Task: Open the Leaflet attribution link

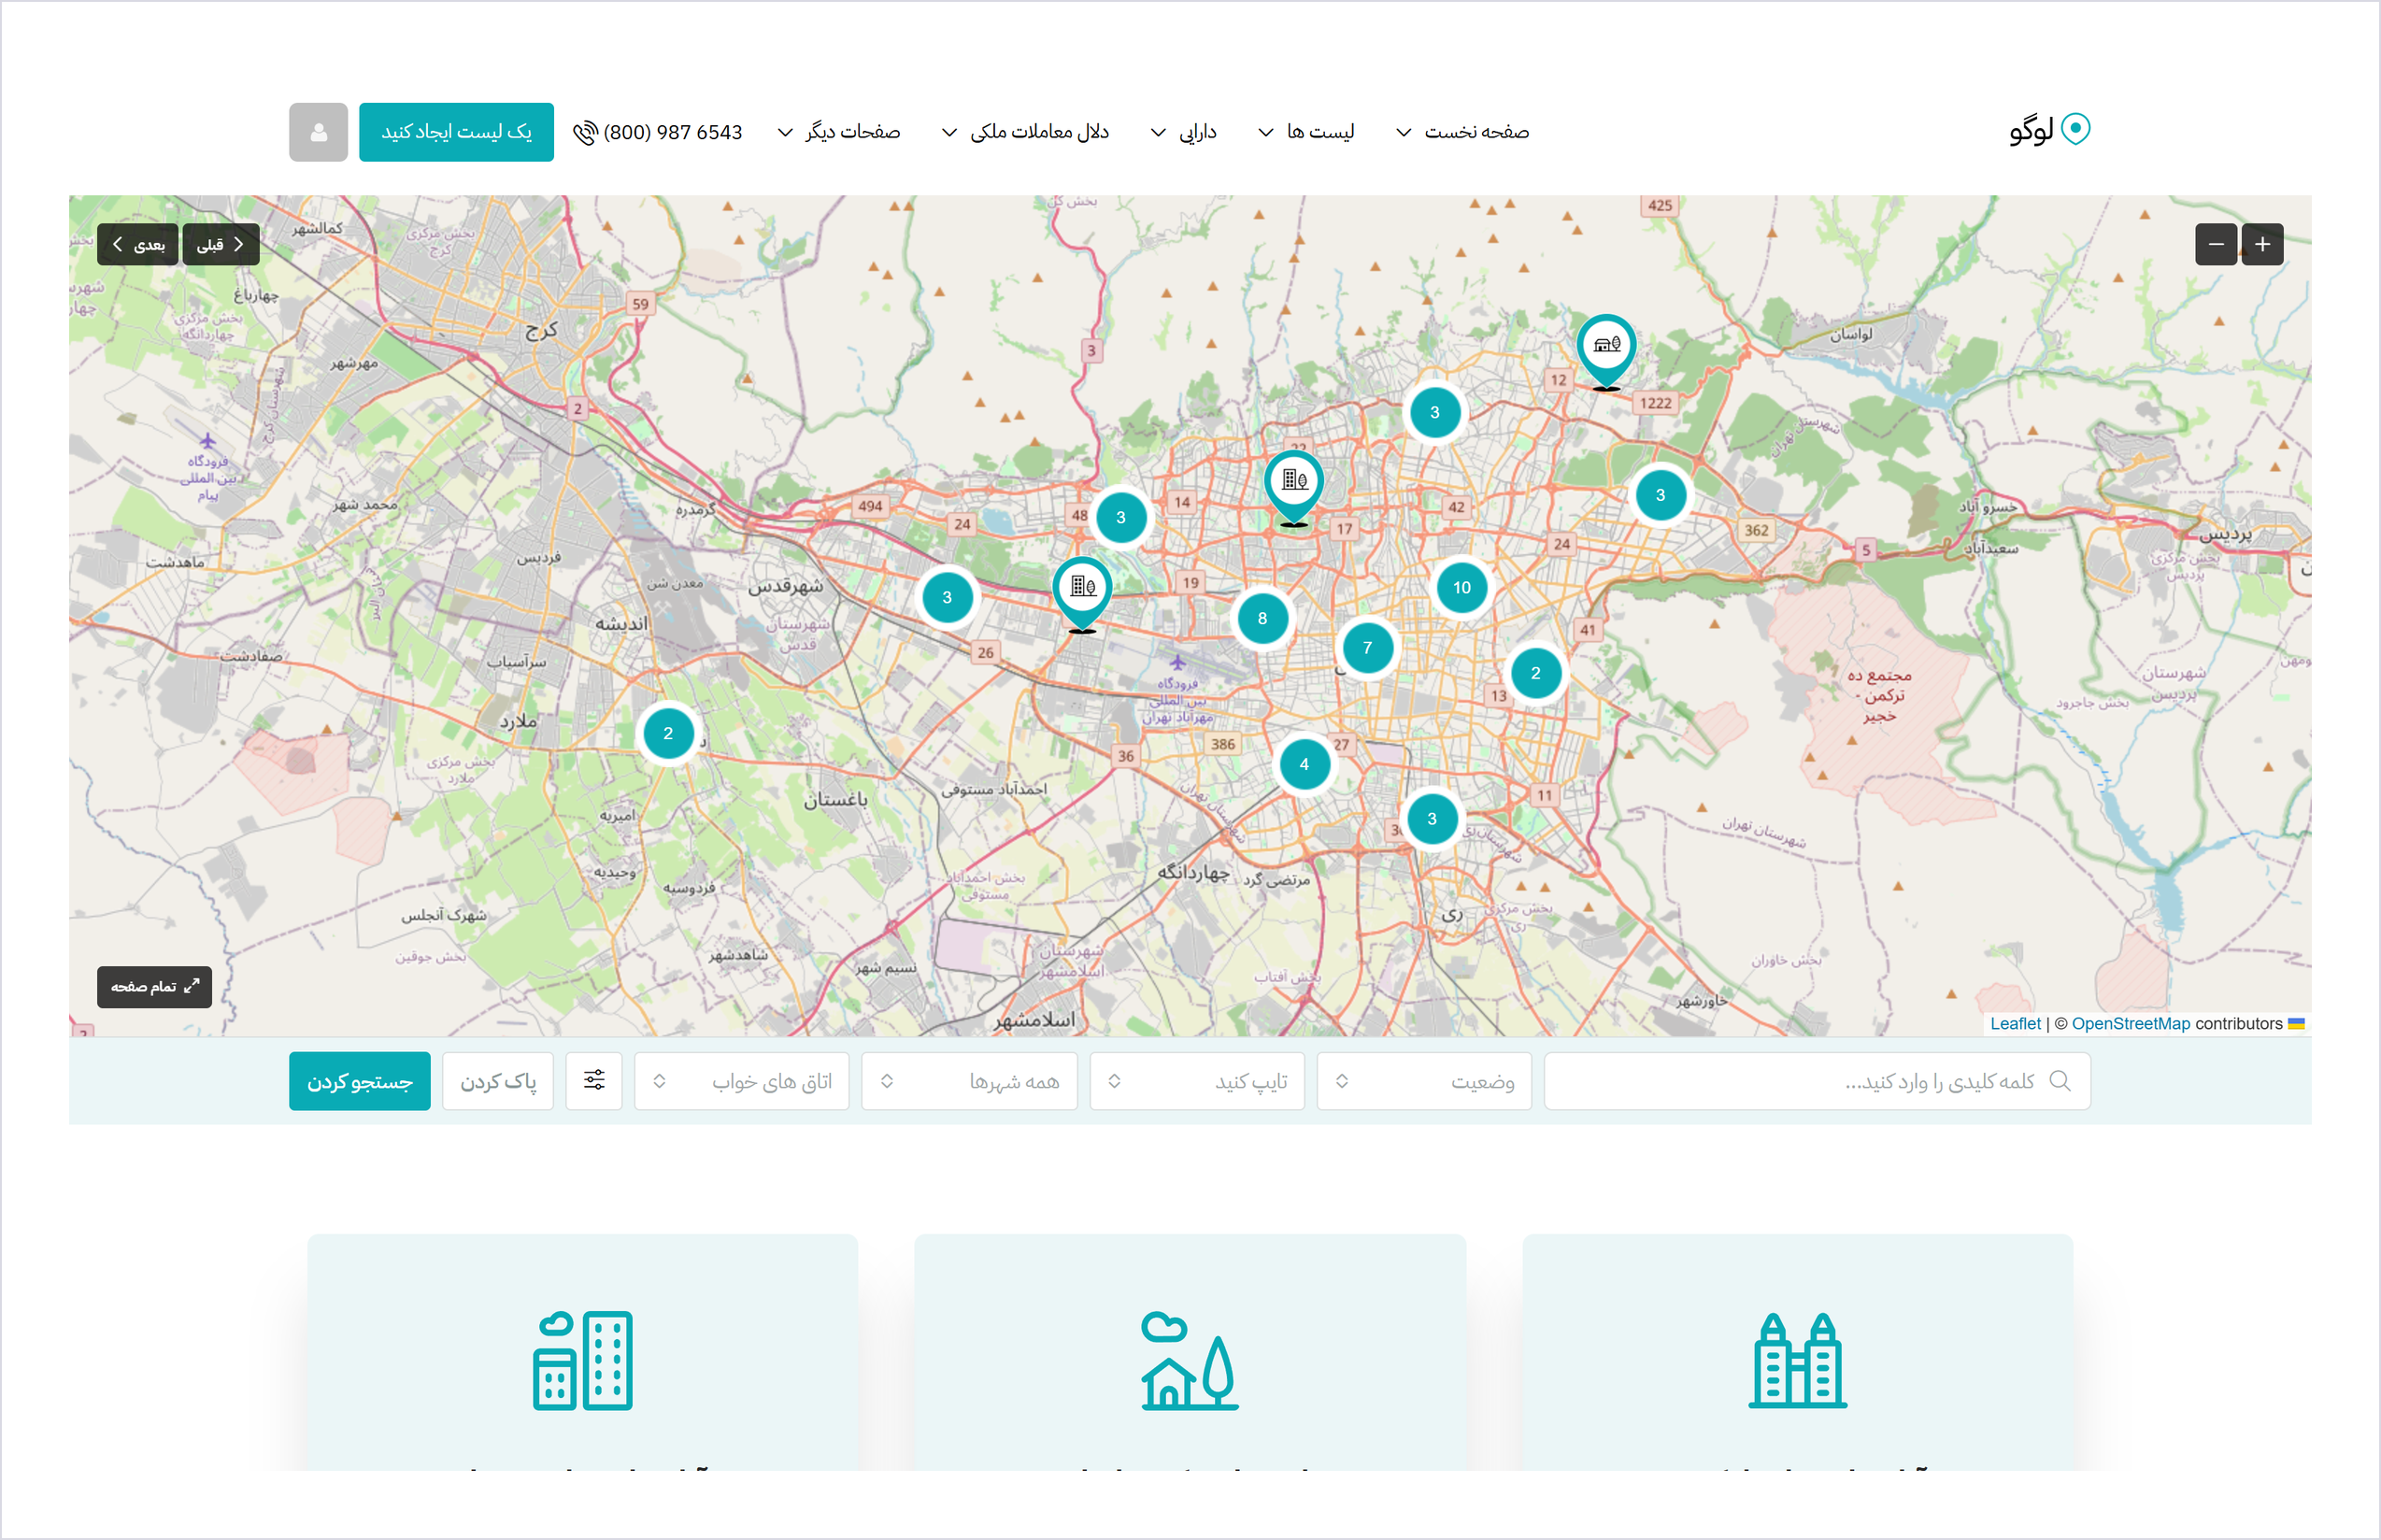Action: [x=2015, y=1024]
